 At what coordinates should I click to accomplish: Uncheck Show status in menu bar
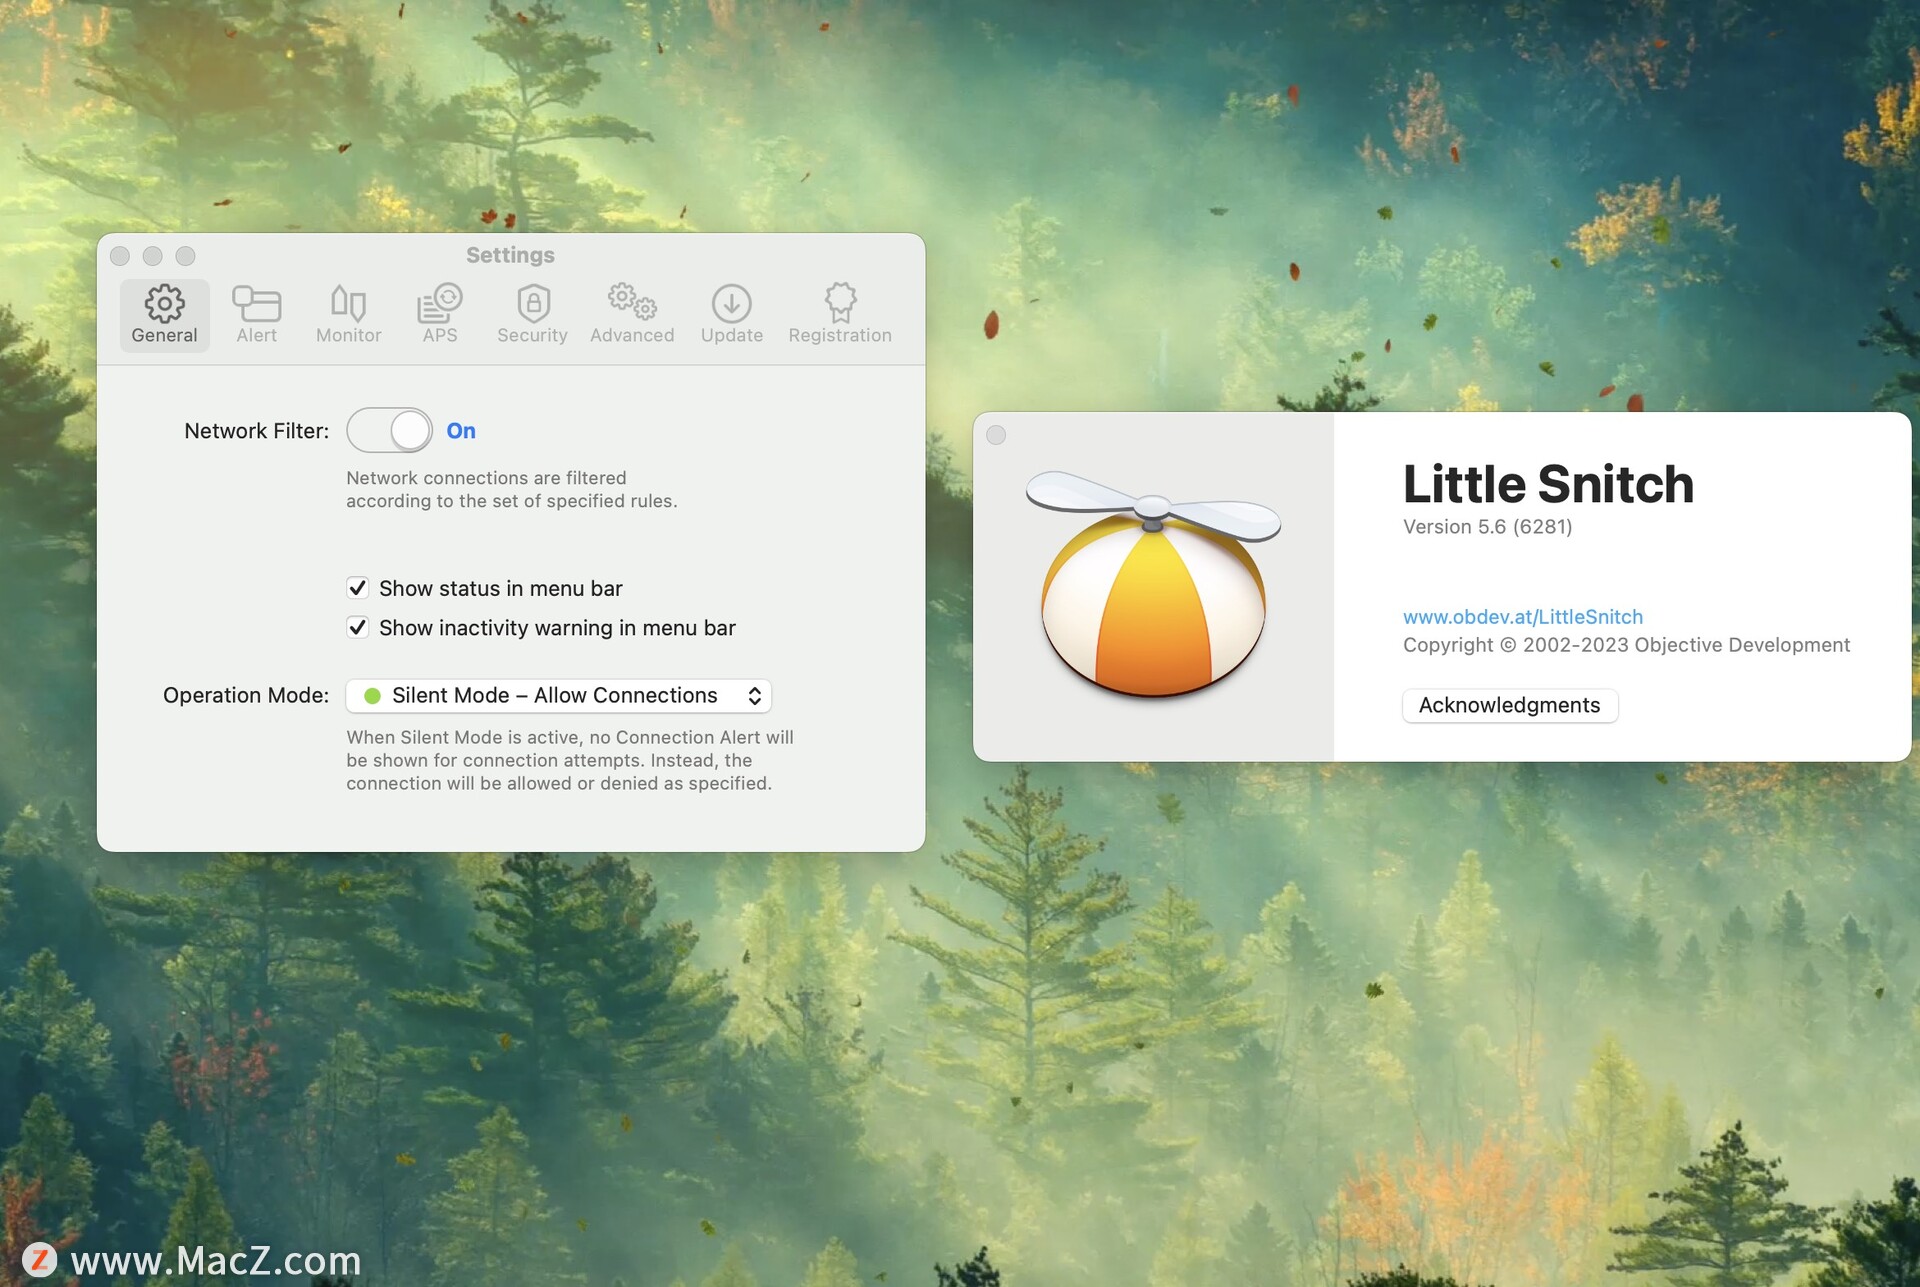click(358, 588)
